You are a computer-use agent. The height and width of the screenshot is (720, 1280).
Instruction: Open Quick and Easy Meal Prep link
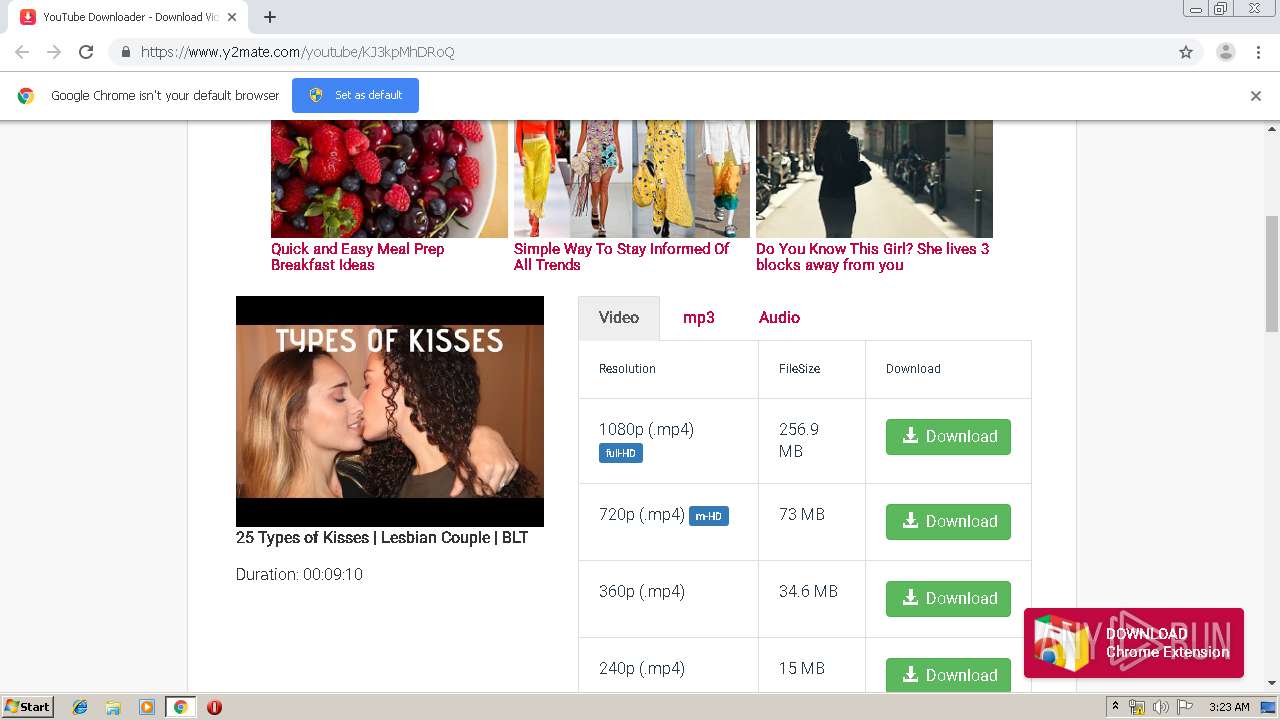coord(358,257)
